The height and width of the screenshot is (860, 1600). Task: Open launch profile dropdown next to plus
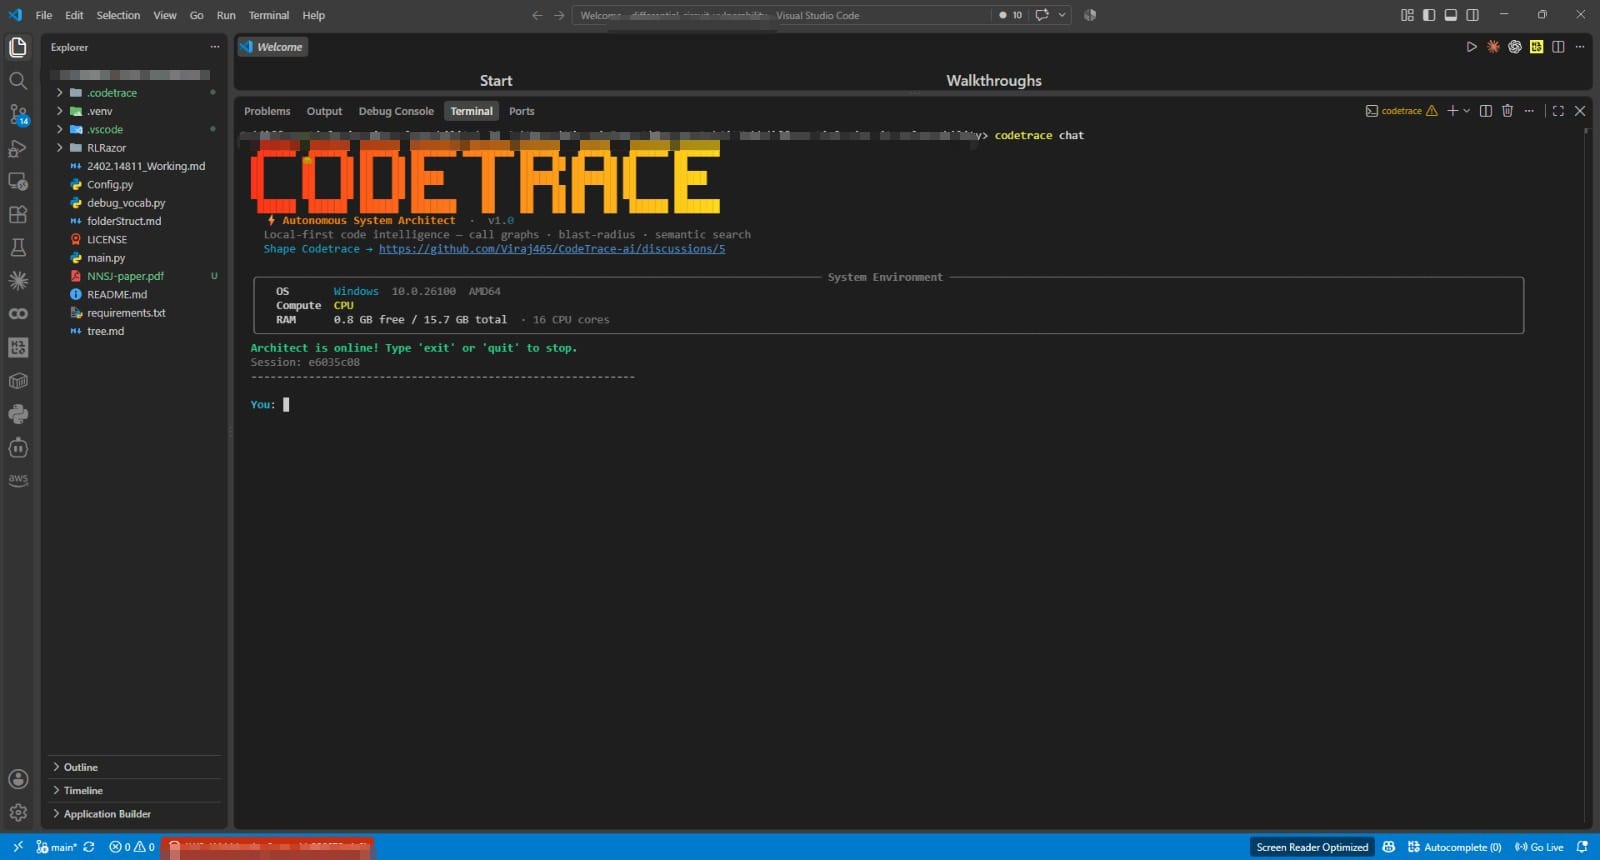pos(1467,111)
